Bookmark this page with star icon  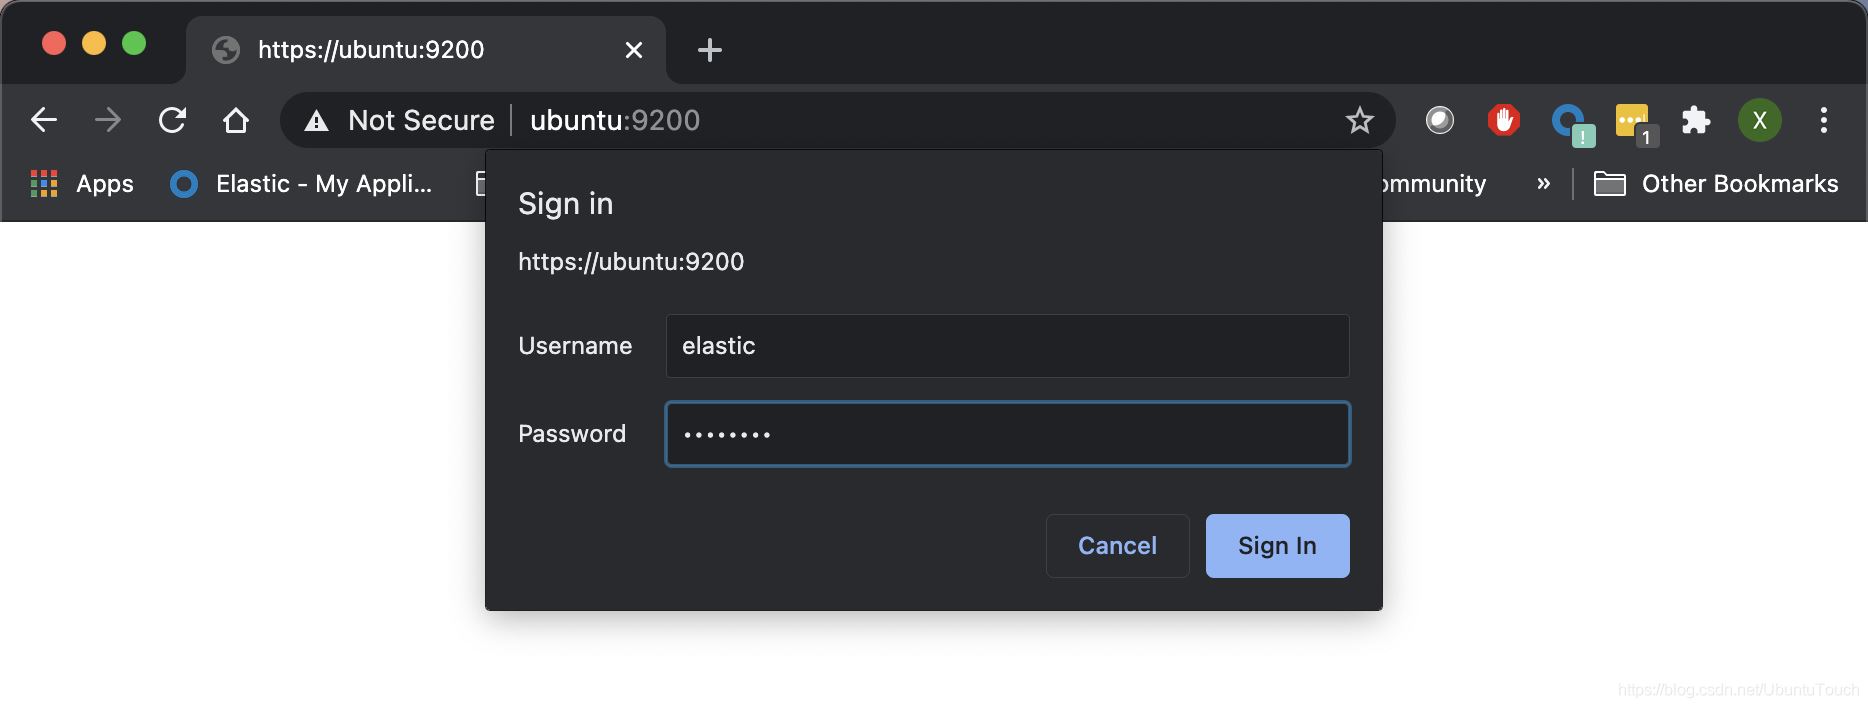pos(1359,120)
